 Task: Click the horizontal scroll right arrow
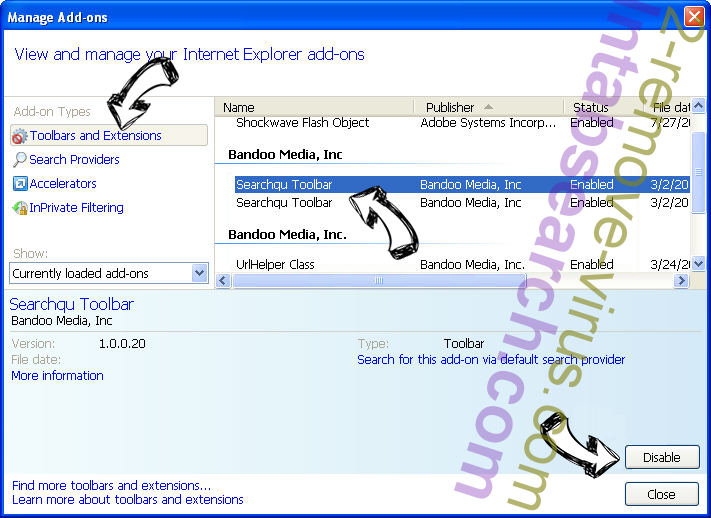[681, 281]
